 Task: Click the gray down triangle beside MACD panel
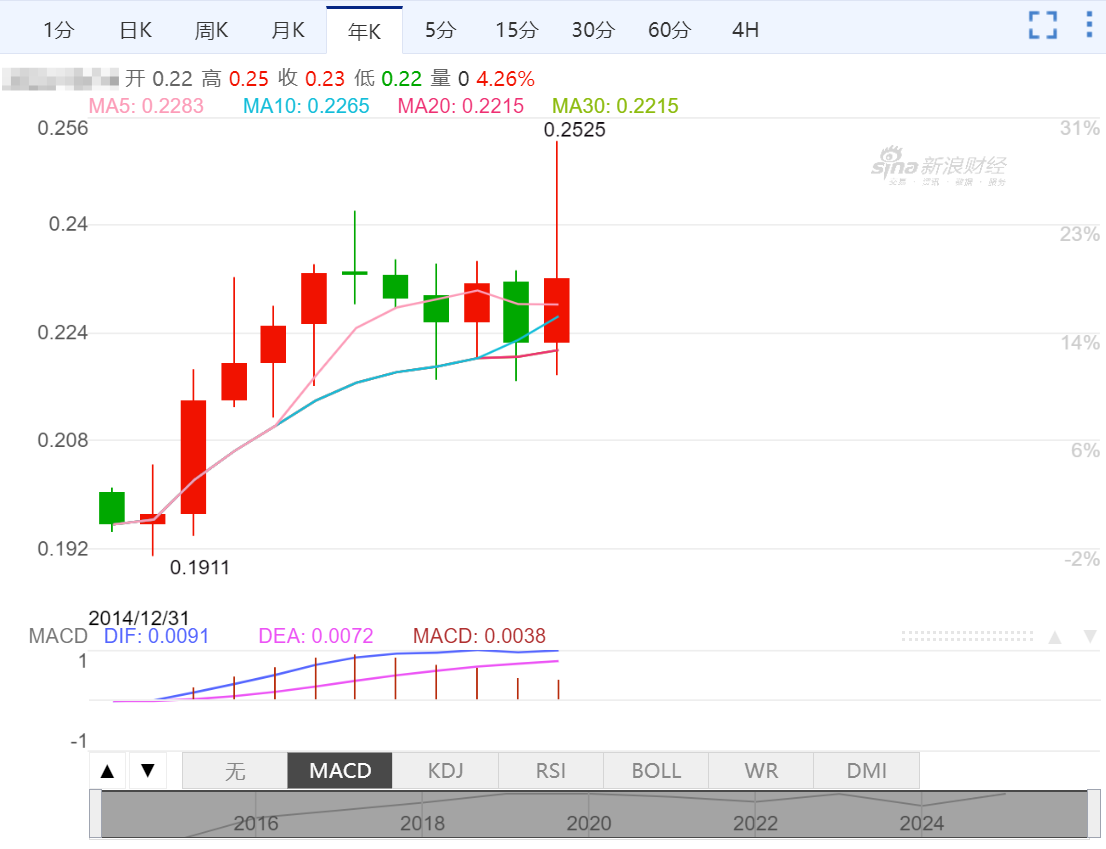(x=1089, y=636)
